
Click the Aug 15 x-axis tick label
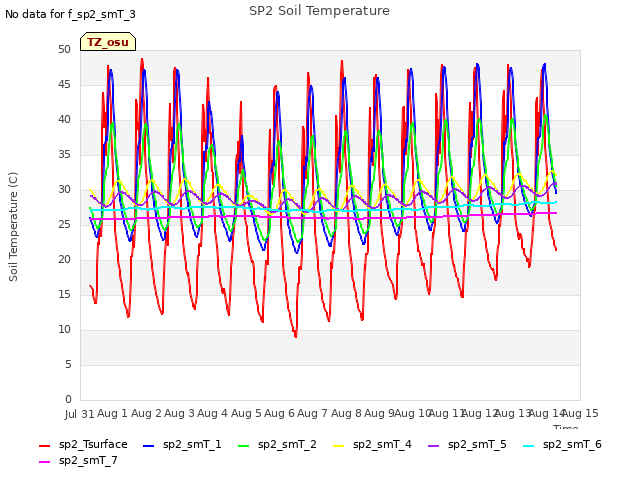[580, 413]
